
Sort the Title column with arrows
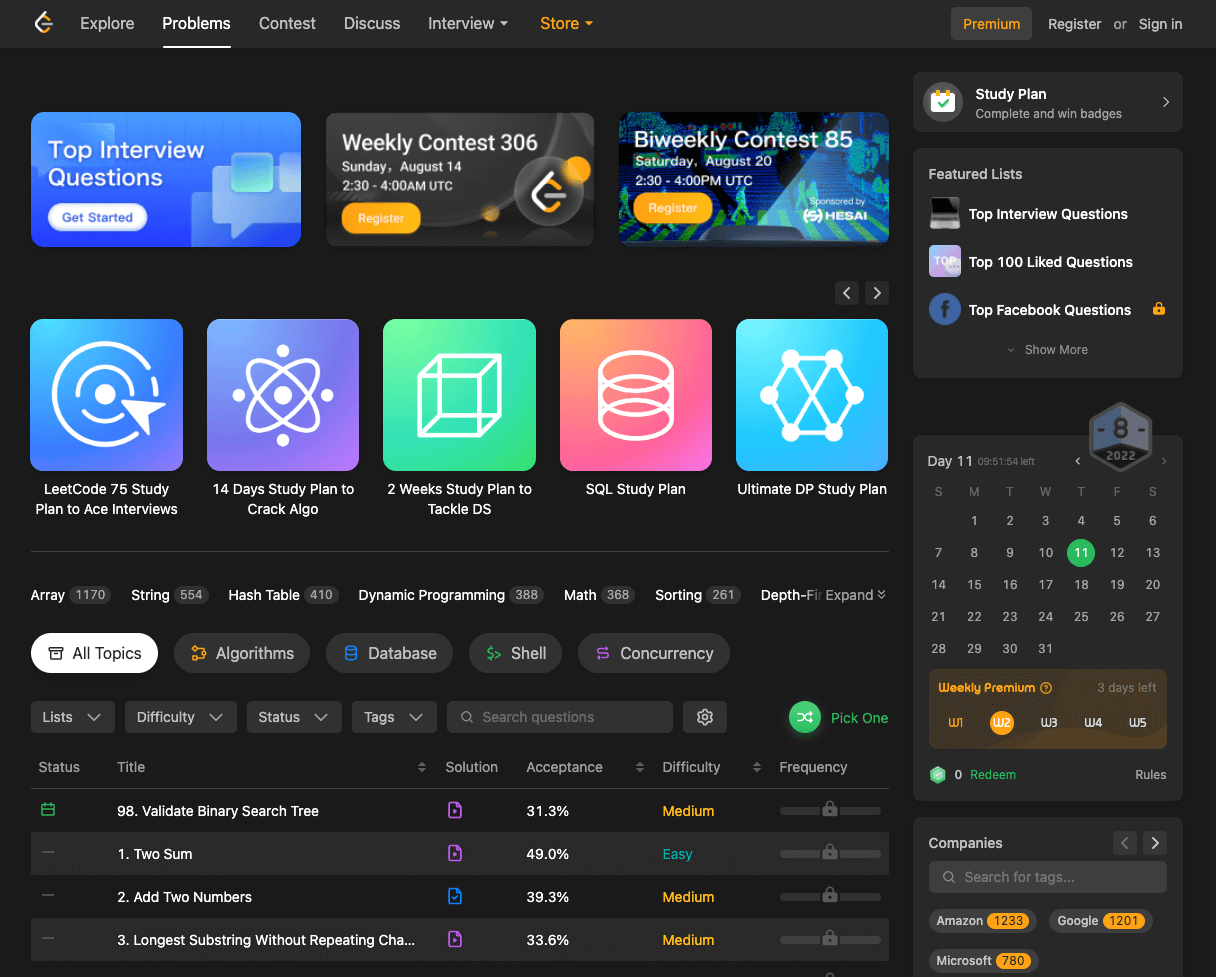[x=422, y=767]
